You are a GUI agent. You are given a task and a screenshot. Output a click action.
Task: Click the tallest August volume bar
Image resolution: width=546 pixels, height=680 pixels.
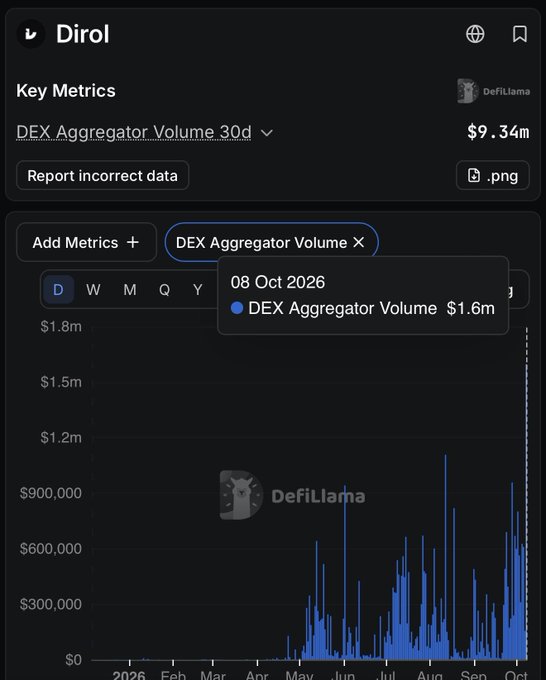coord(445,557)
